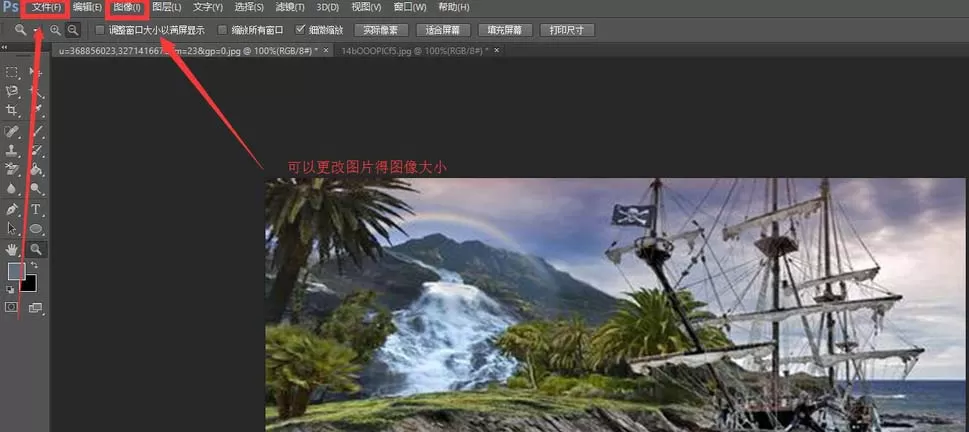The height and width of the screenshot is (432, 969).
Task: Open the 文件(F) menu
Action: click(x=46, y=7)
